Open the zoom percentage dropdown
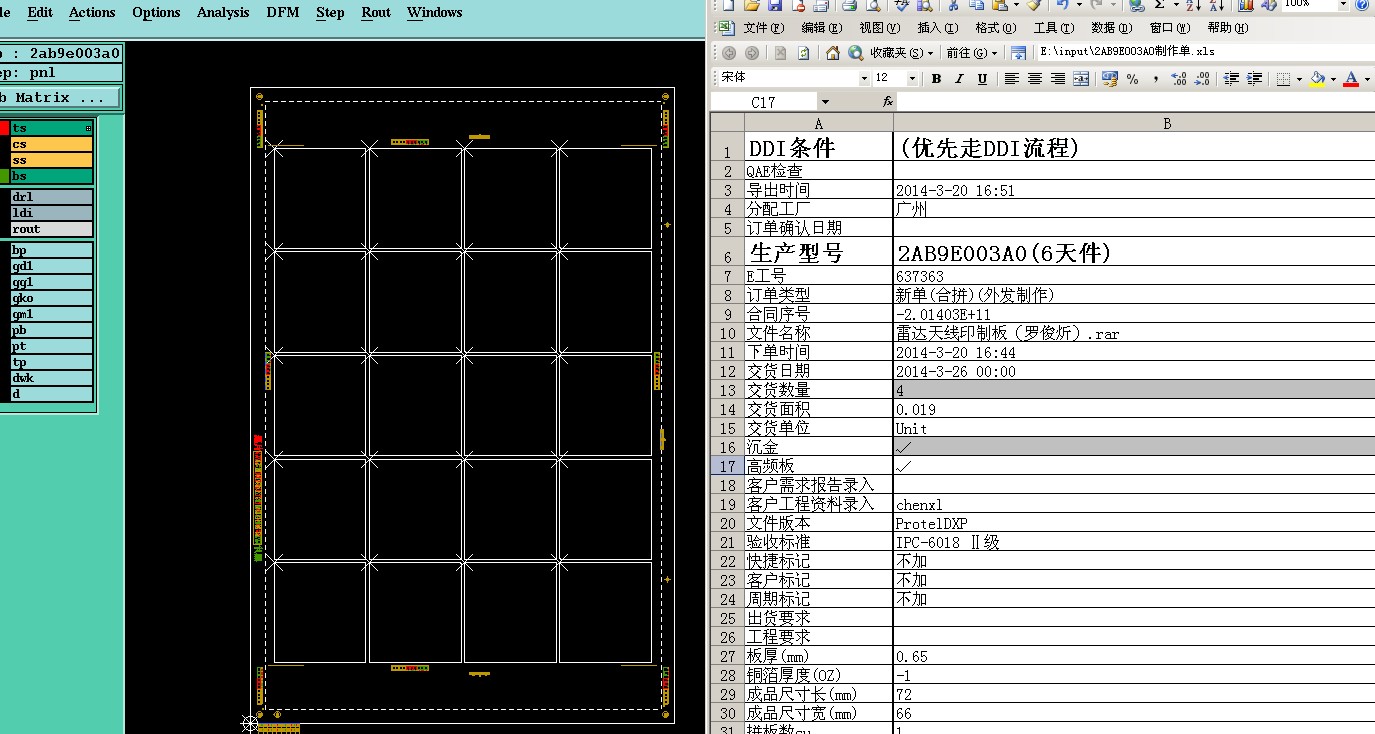The height and width of the screenshot is (734, 1375). (1342, 5)
